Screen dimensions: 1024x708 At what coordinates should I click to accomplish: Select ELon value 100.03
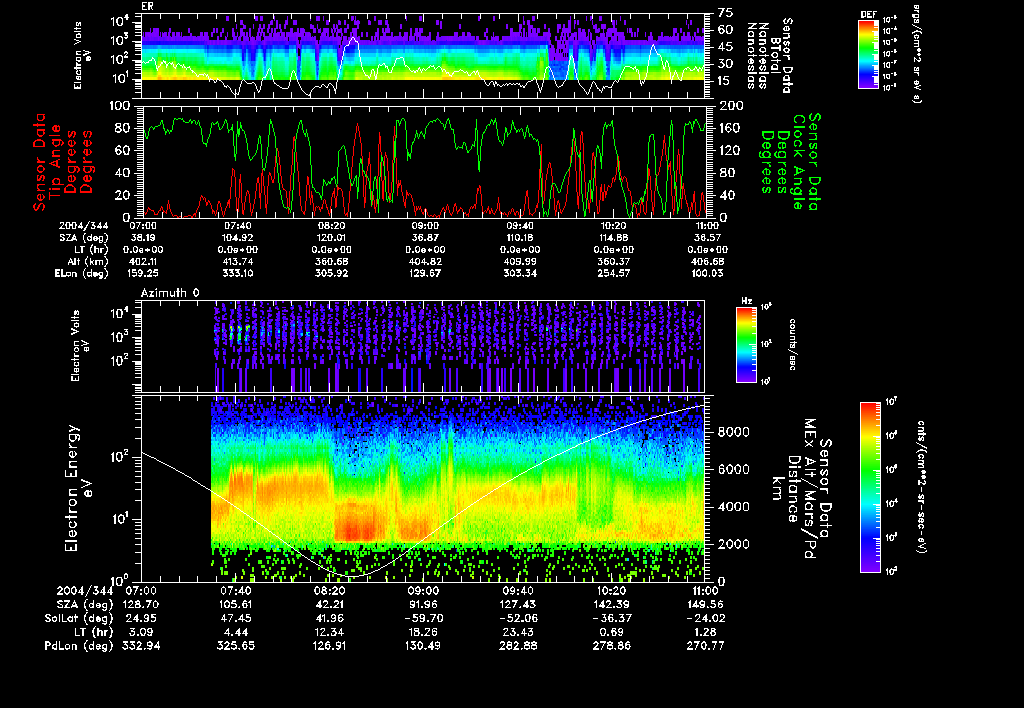707,274
